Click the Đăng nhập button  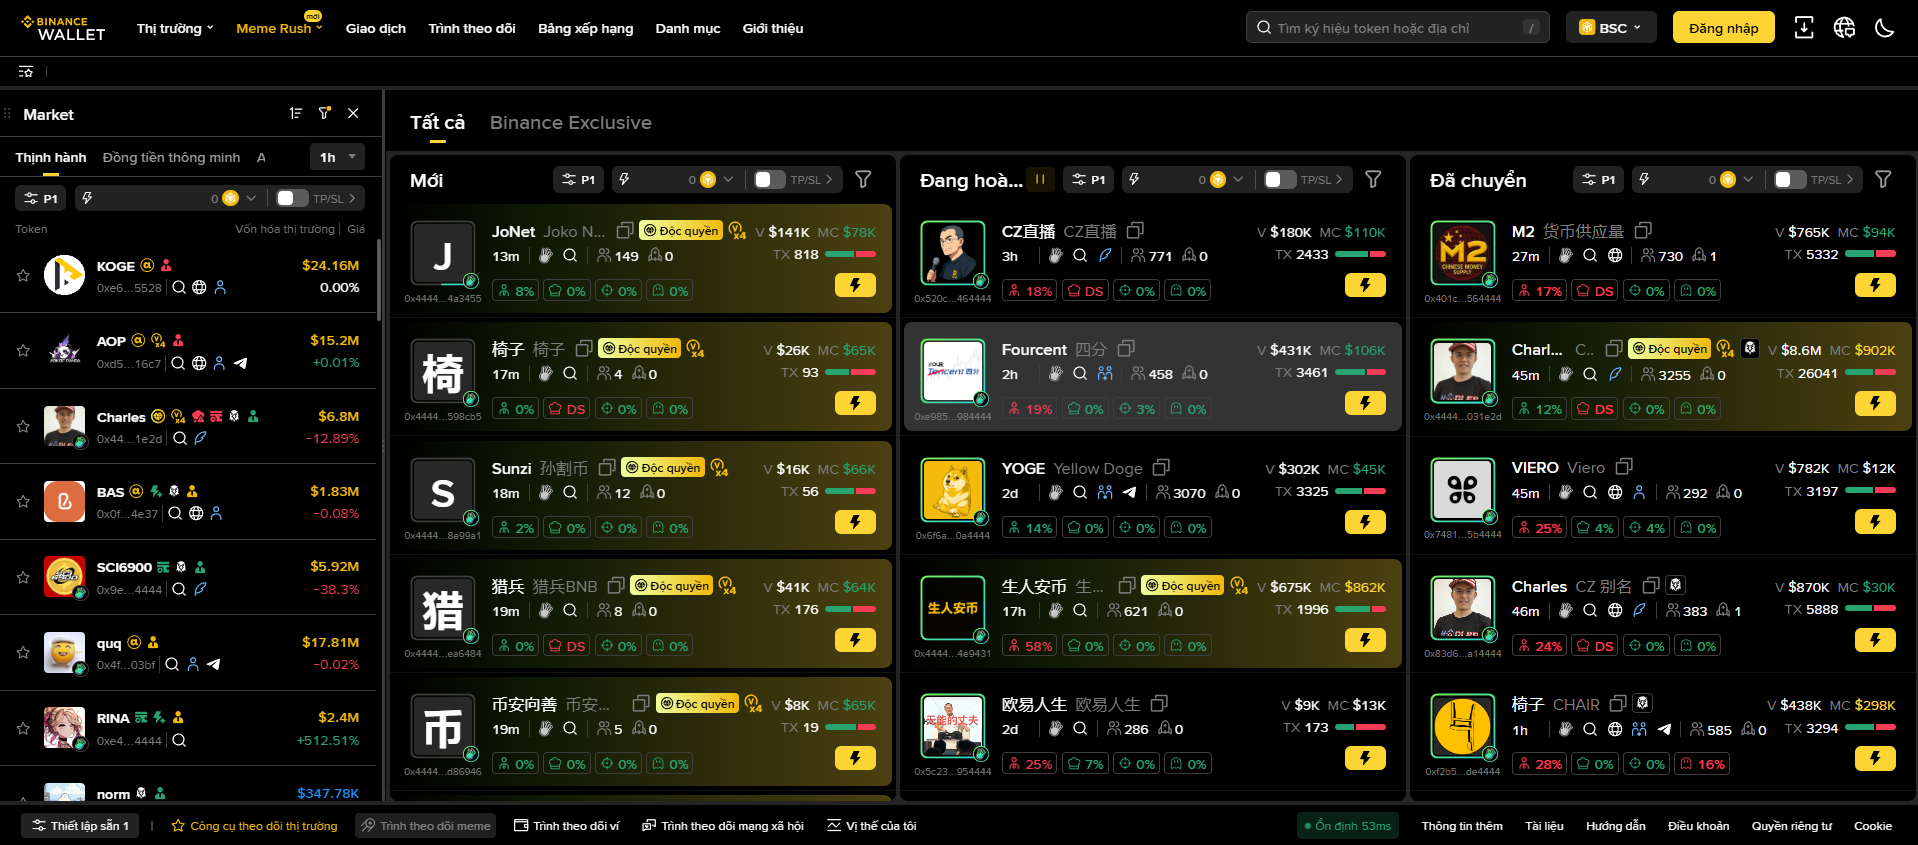[x=1723, y=28]
